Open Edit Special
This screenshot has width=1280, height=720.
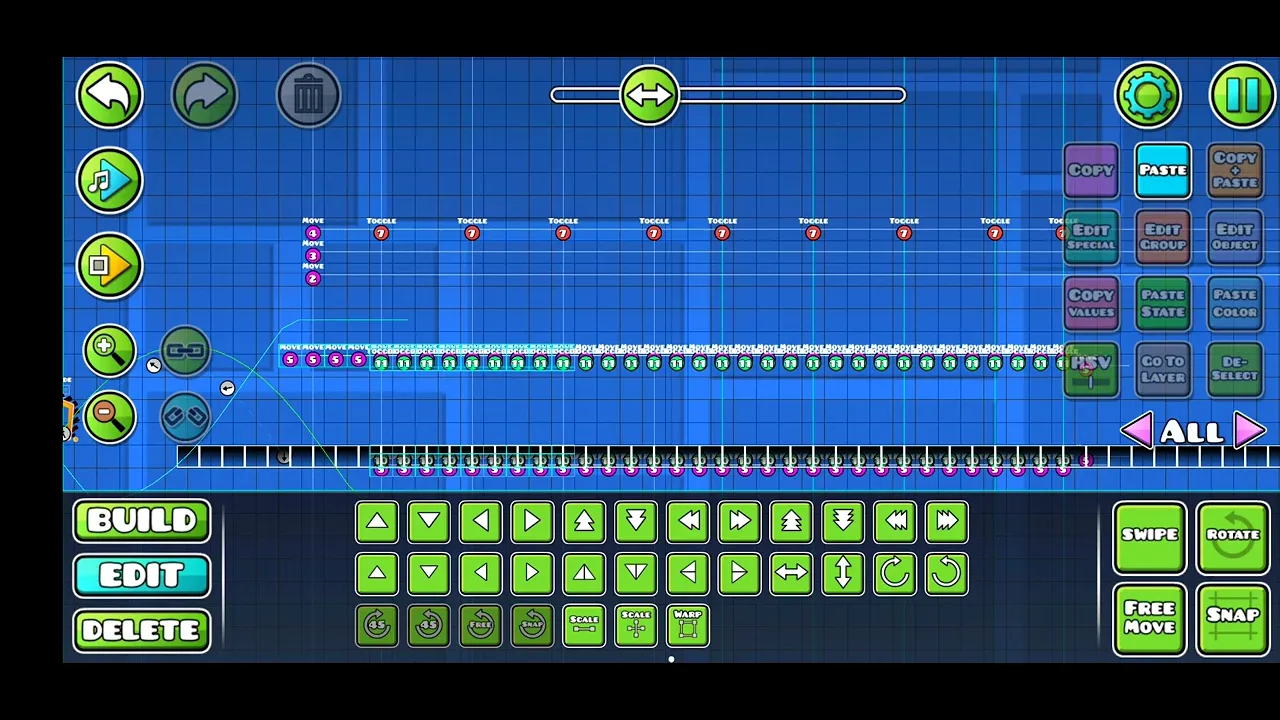(x=1091, y=237)
